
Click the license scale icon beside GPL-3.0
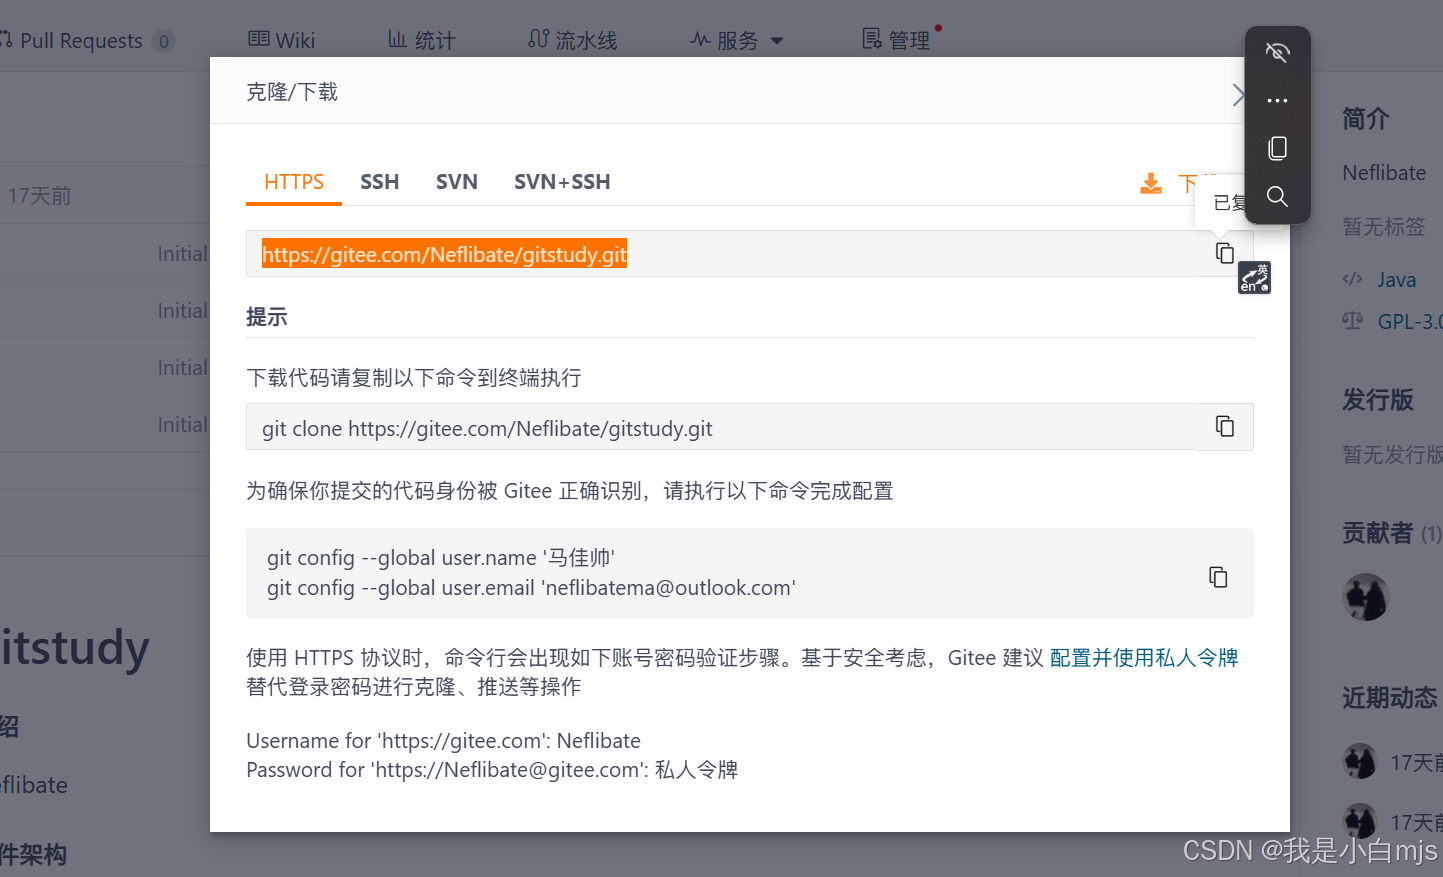pyautogui.click(x=1352, y=321)
